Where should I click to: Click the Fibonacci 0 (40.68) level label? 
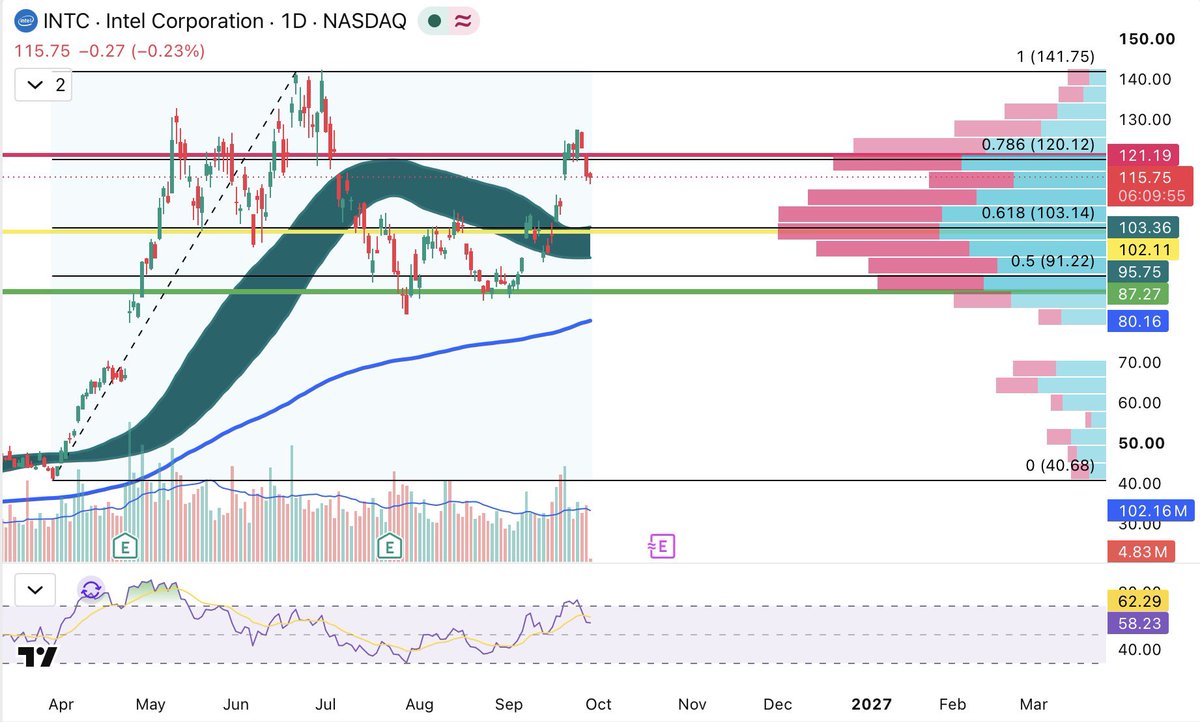[1059, 466]
